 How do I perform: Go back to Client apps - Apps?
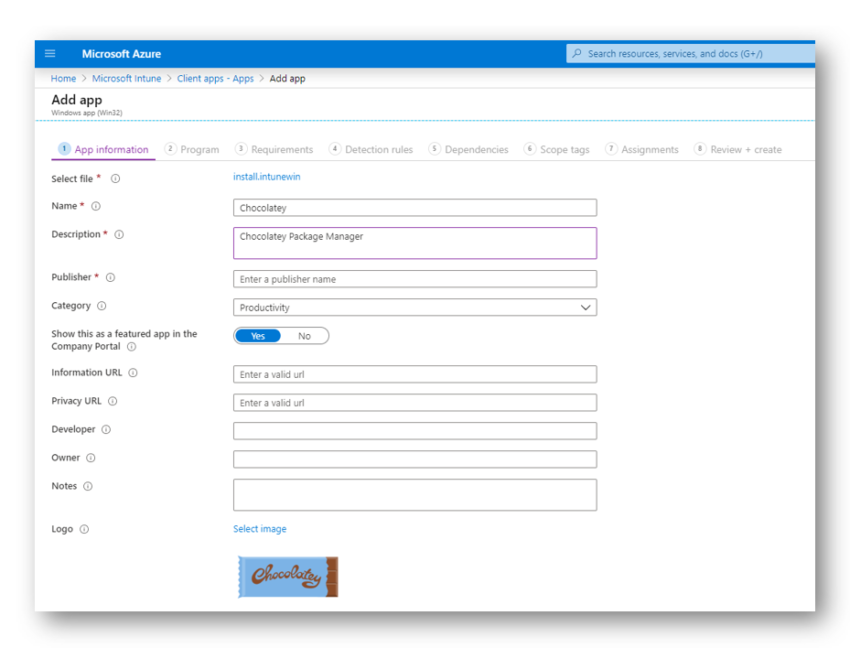pos(215,79)
